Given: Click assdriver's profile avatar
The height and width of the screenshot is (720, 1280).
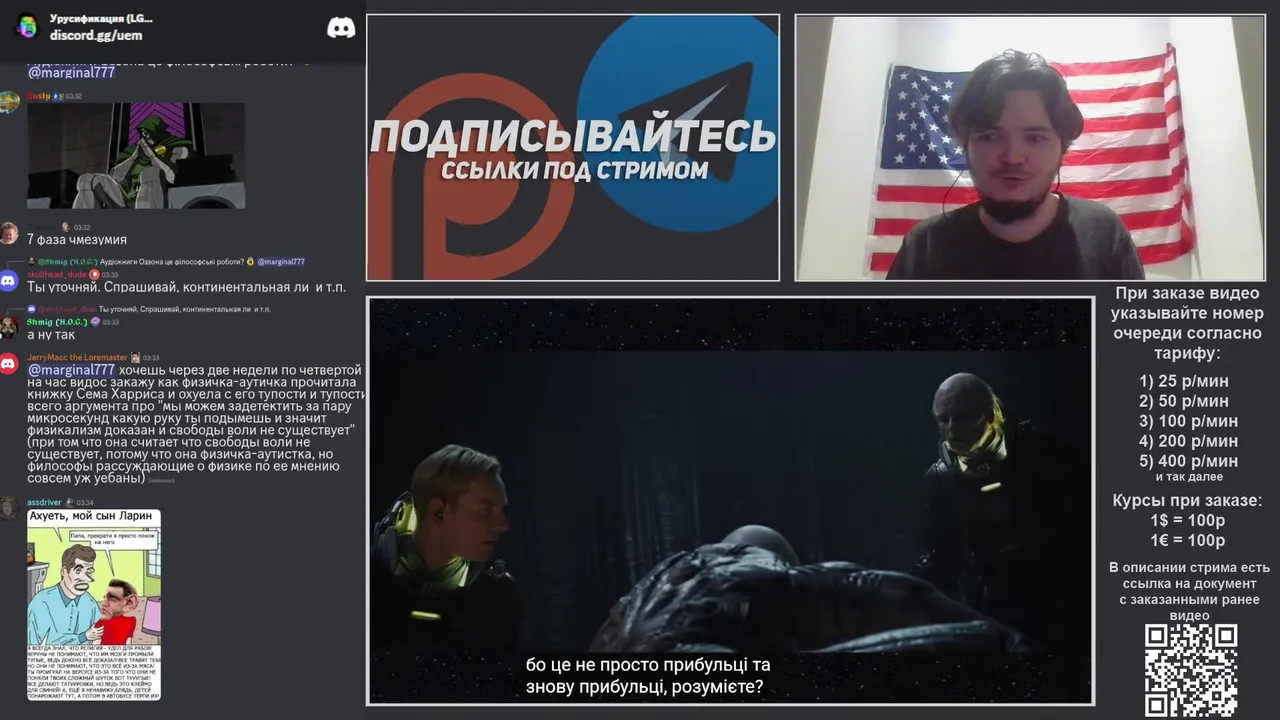Looking at the screenshot, I should [9, 508].
